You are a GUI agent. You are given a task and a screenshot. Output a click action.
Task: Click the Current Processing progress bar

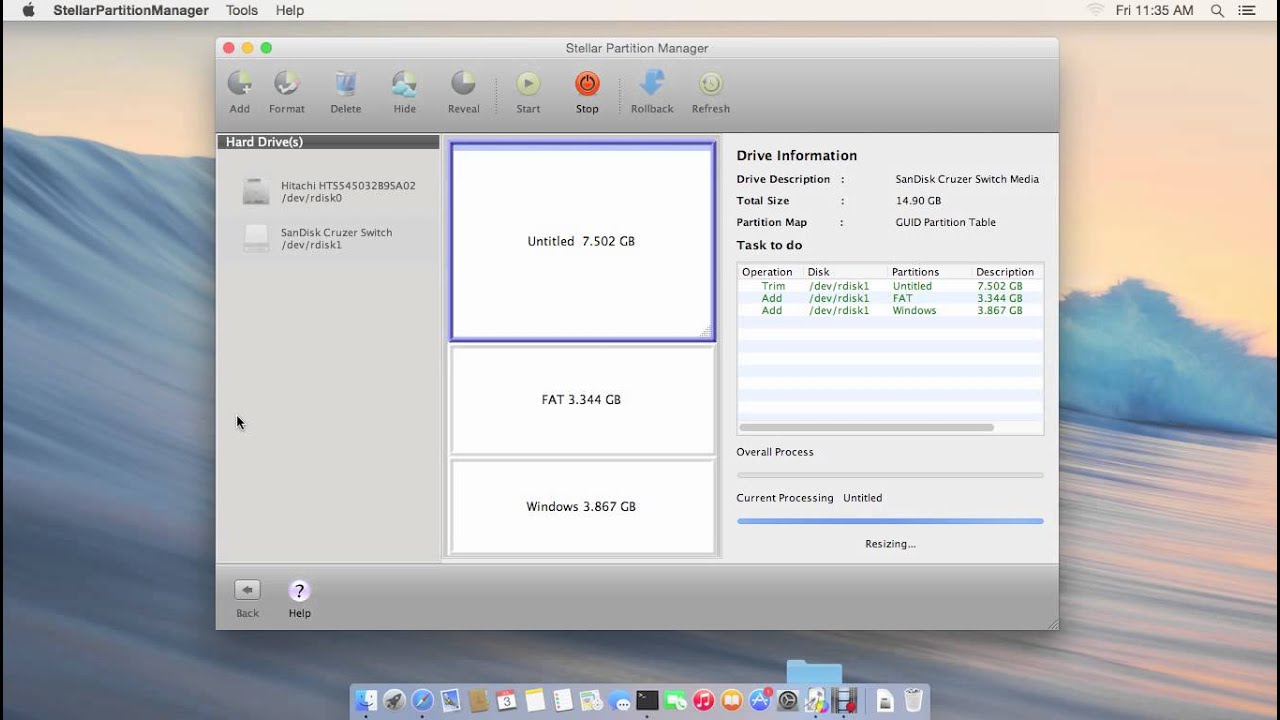coord(890,521)
